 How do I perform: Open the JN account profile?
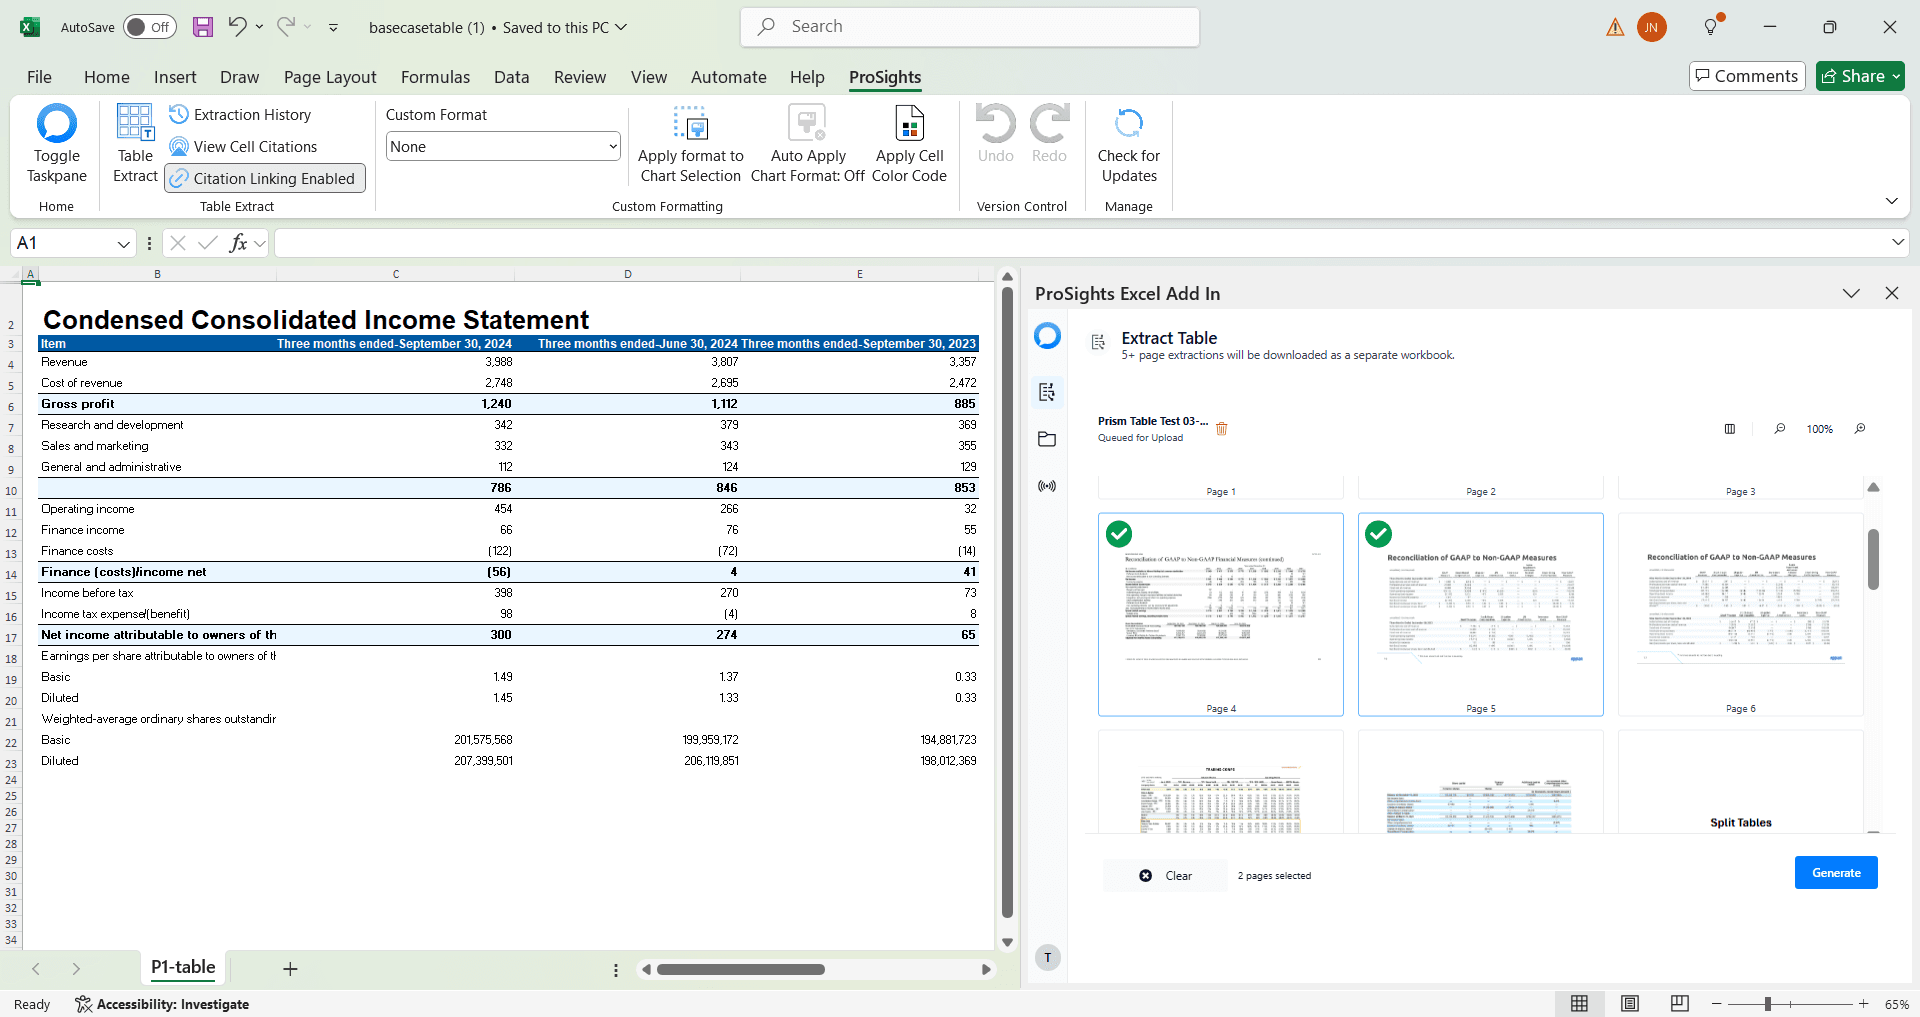[1652, 28]
